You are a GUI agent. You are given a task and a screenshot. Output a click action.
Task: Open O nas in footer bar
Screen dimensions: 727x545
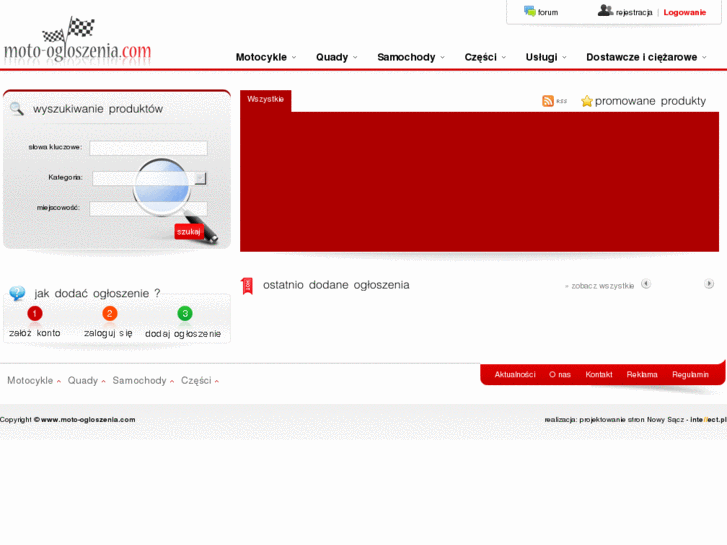point(560,374)
